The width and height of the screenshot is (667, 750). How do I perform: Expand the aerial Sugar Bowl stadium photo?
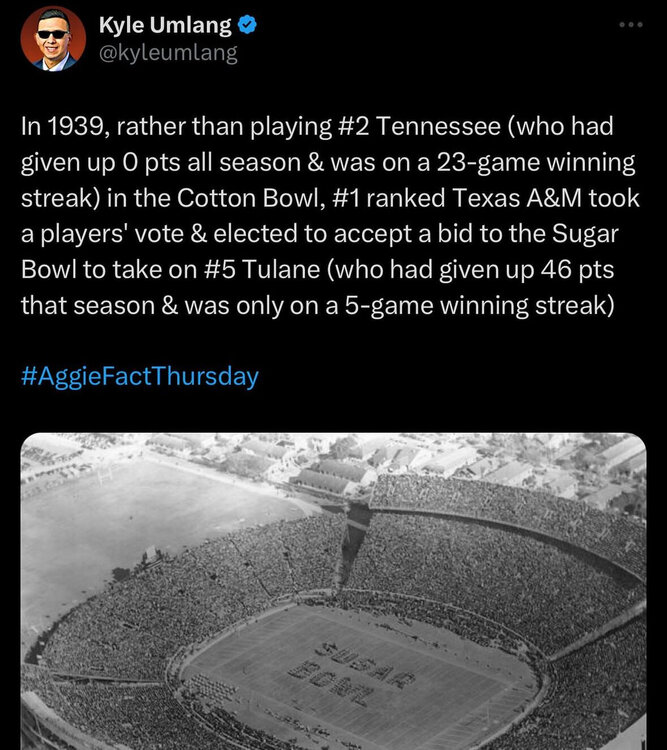pyautogui.click(x=333, y=590)
